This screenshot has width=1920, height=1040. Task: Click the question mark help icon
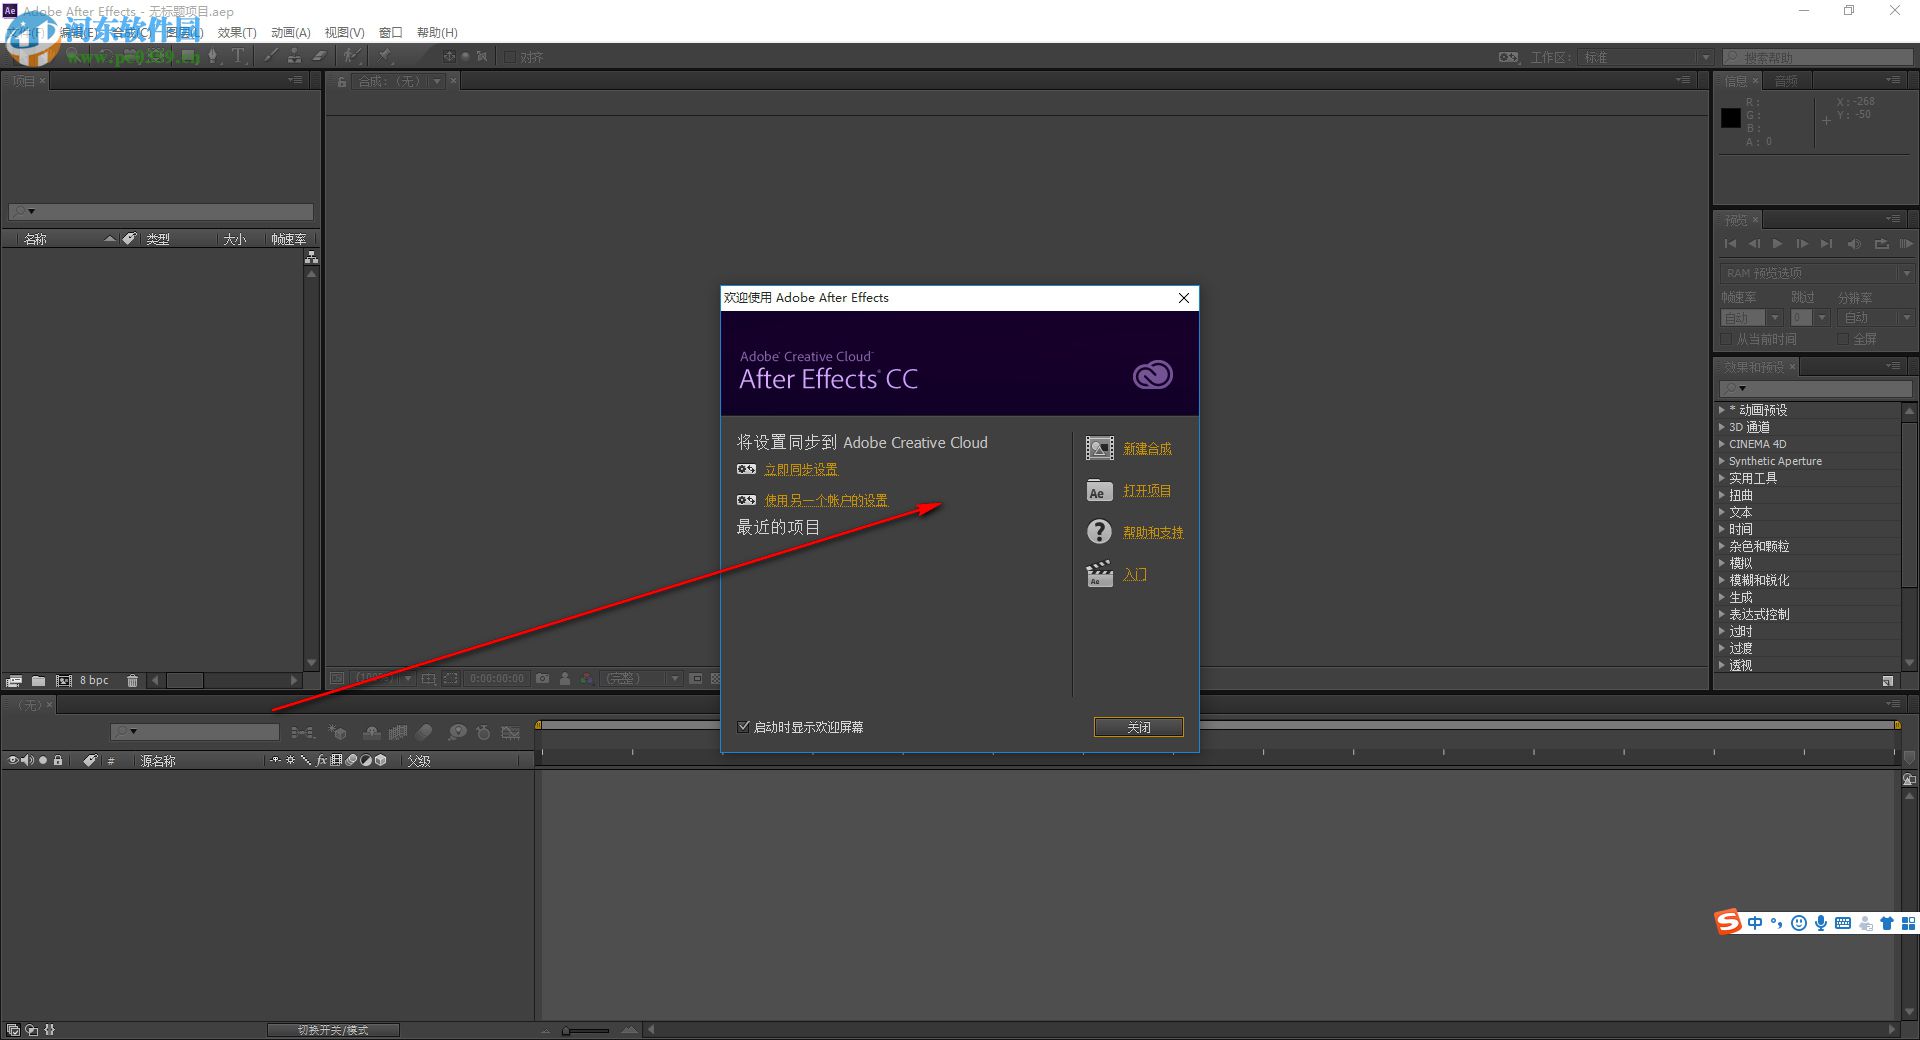point(1099,532)
